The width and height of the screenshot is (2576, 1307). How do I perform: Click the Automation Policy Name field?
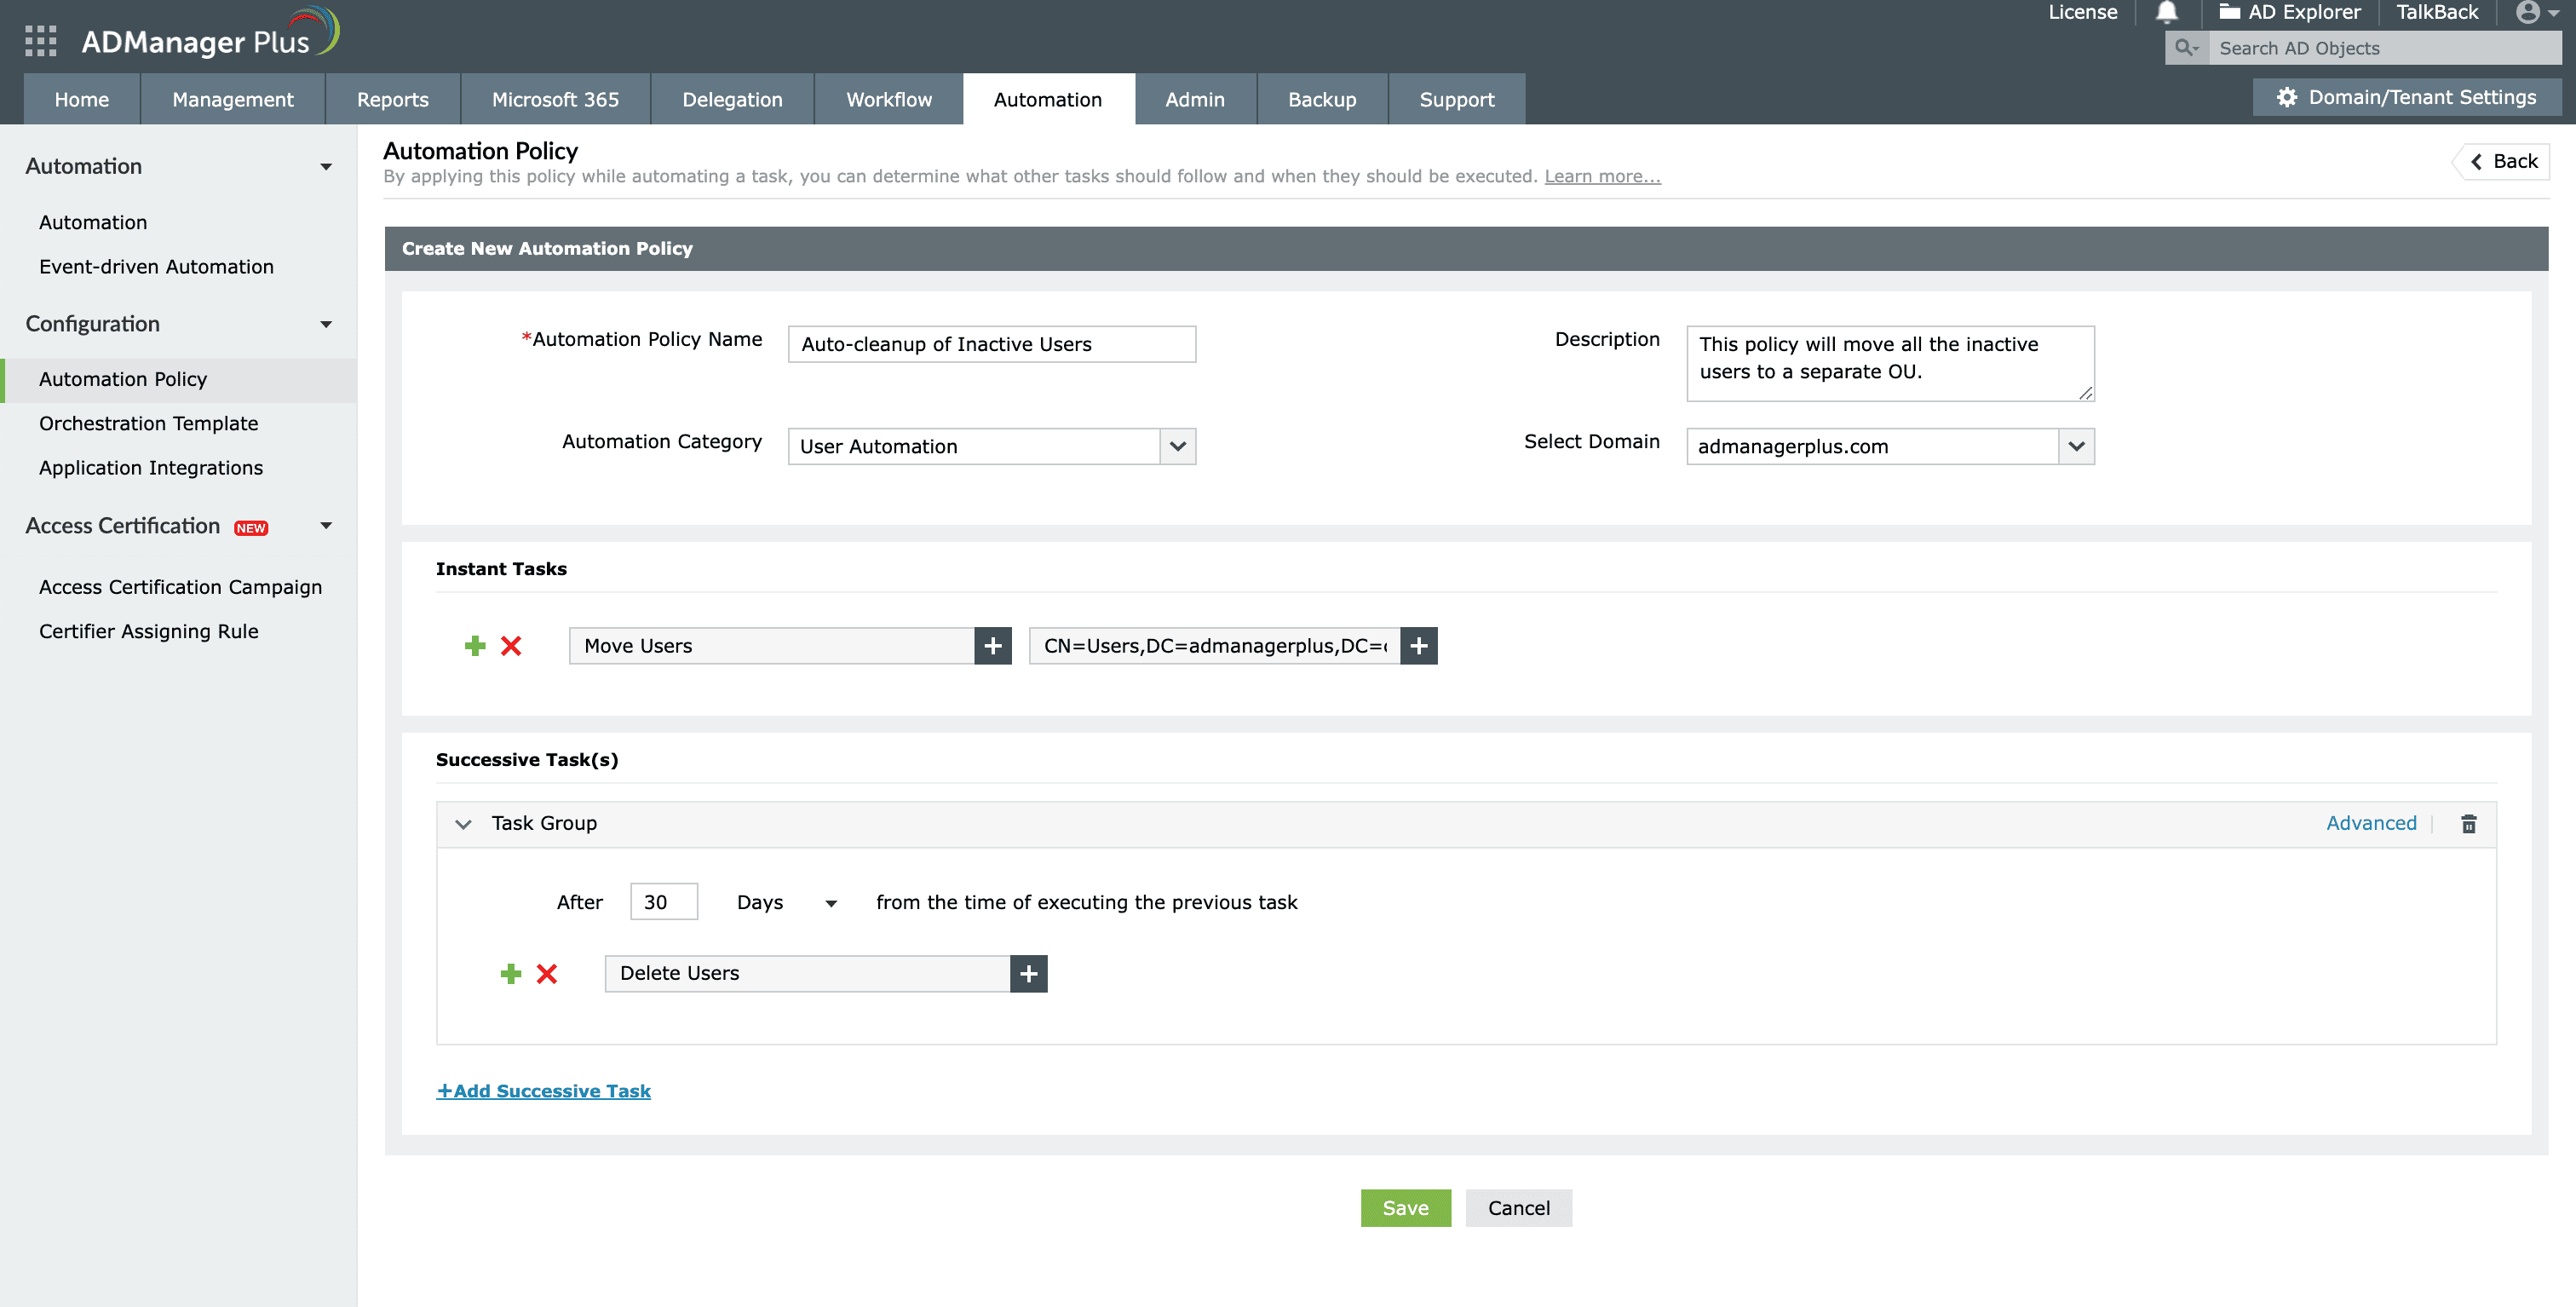(x=991, y=344)
